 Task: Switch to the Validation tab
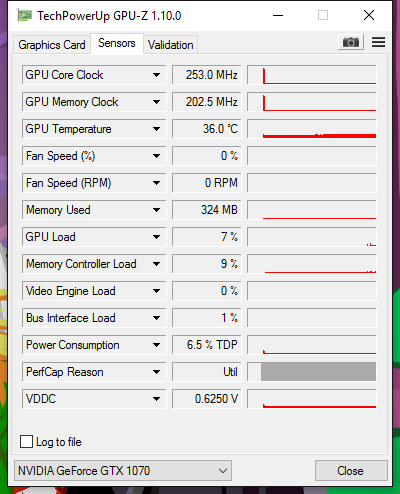coord(171,45)
